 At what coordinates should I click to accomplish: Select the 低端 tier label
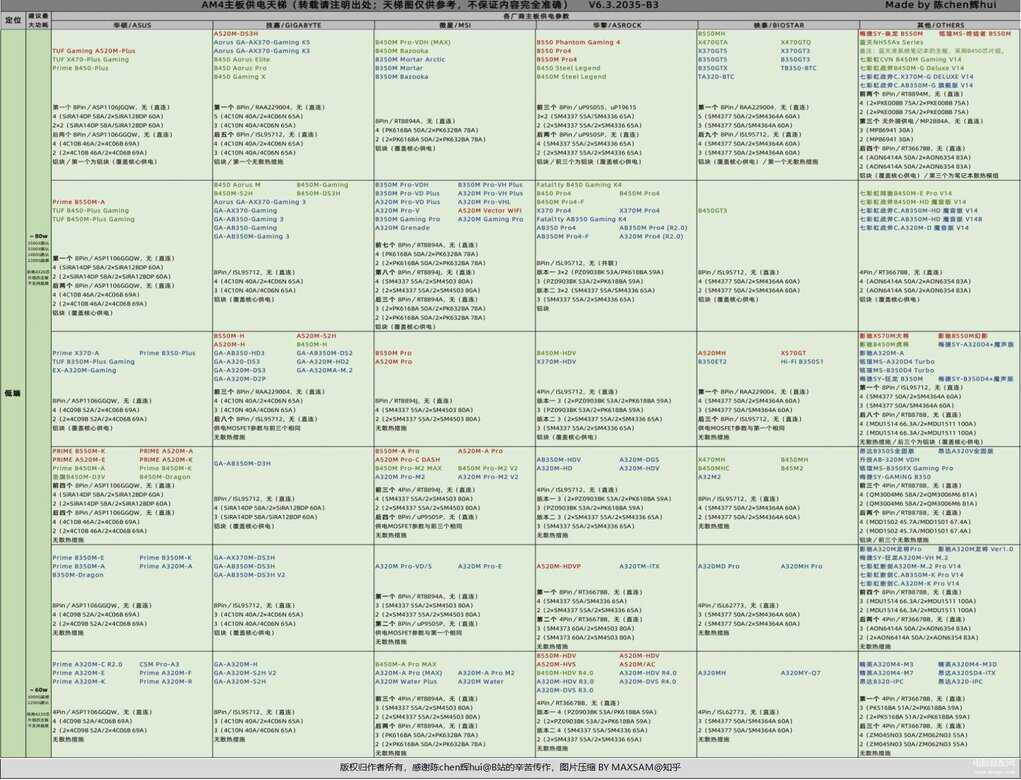point(13,393)
